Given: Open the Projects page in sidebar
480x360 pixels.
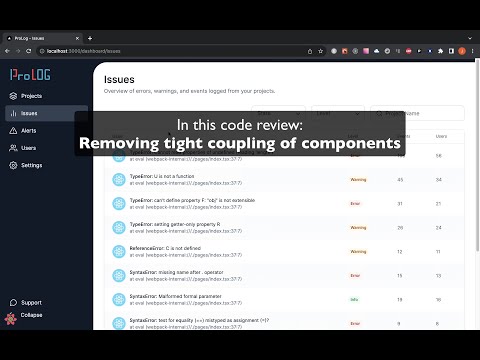Looking at the screenshot, I should click(26, 96).
